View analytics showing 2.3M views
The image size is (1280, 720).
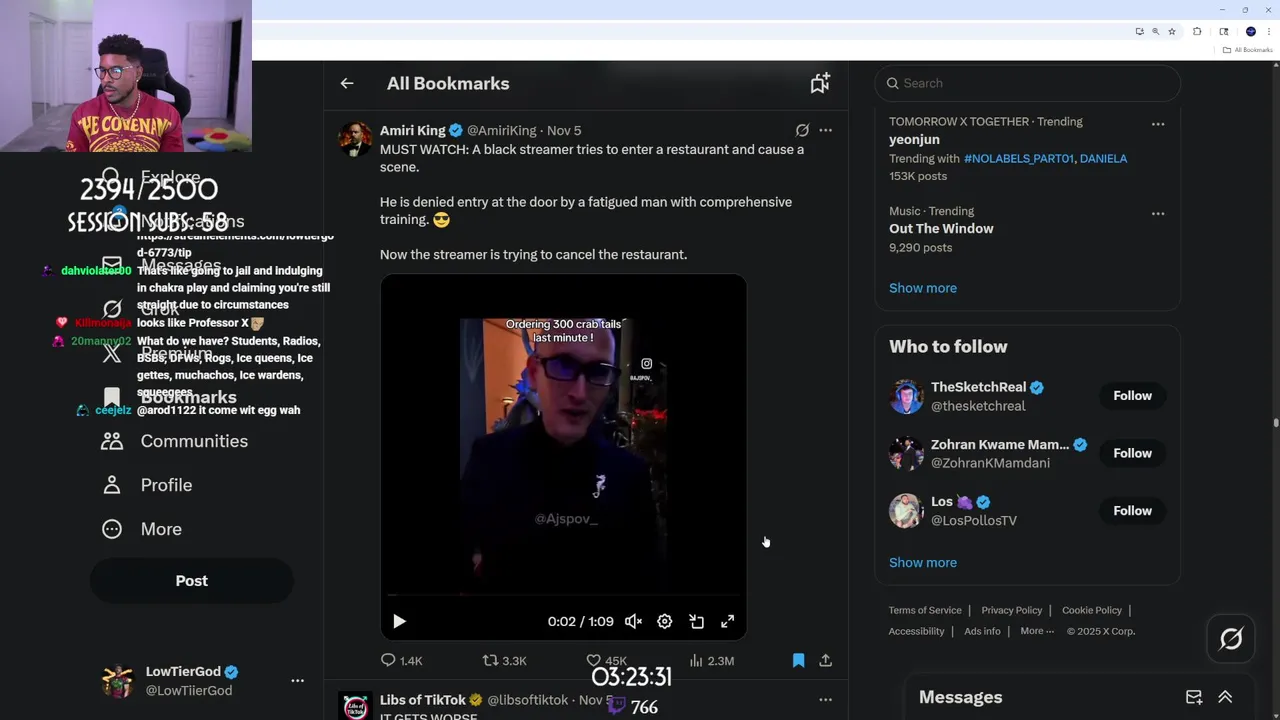click(x=712, y=660)
